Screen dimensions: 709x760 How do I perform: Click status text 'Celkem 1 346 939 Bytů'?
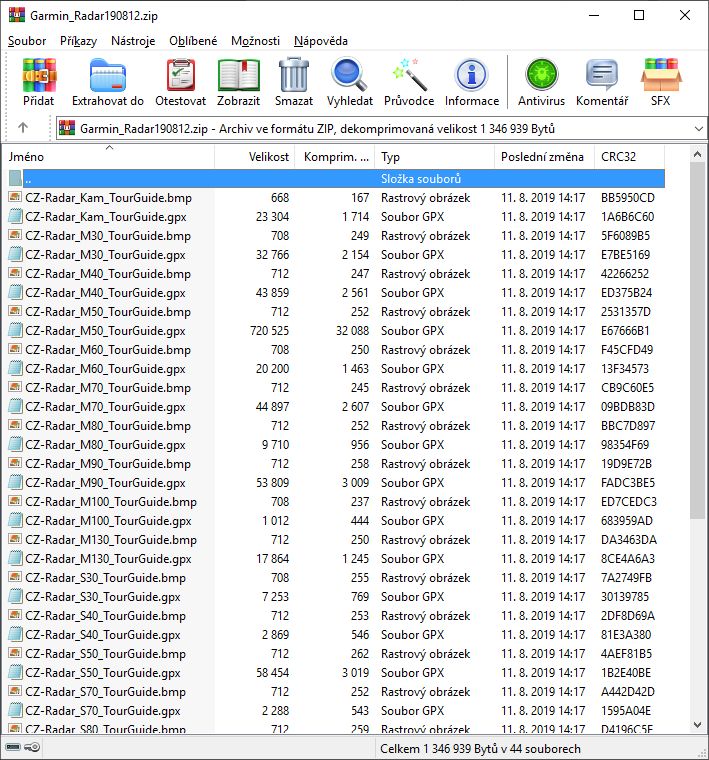tap(439, 748)
